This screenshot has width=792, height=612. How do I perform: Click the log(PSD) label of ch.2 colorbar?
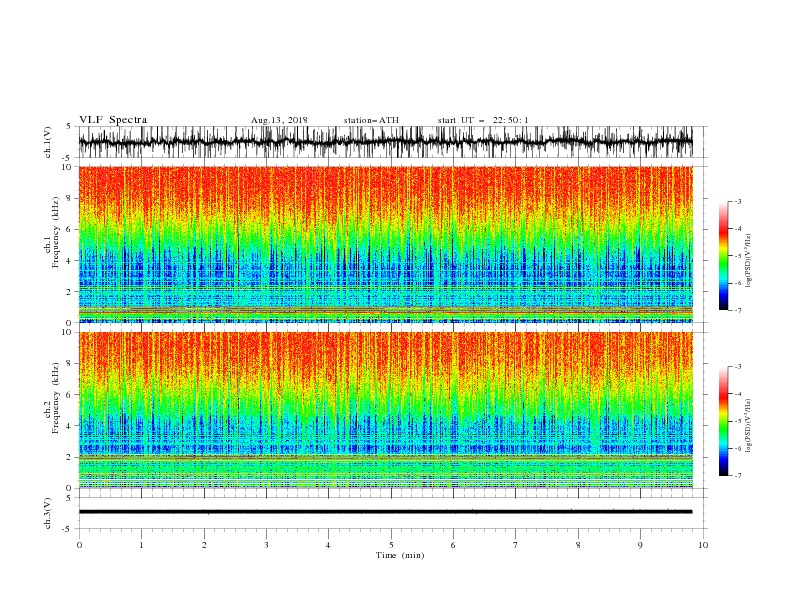pos(748,425)
